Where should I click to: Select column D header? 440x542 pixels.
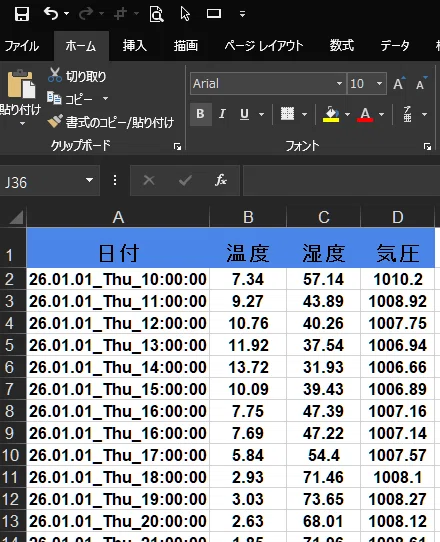397,217
